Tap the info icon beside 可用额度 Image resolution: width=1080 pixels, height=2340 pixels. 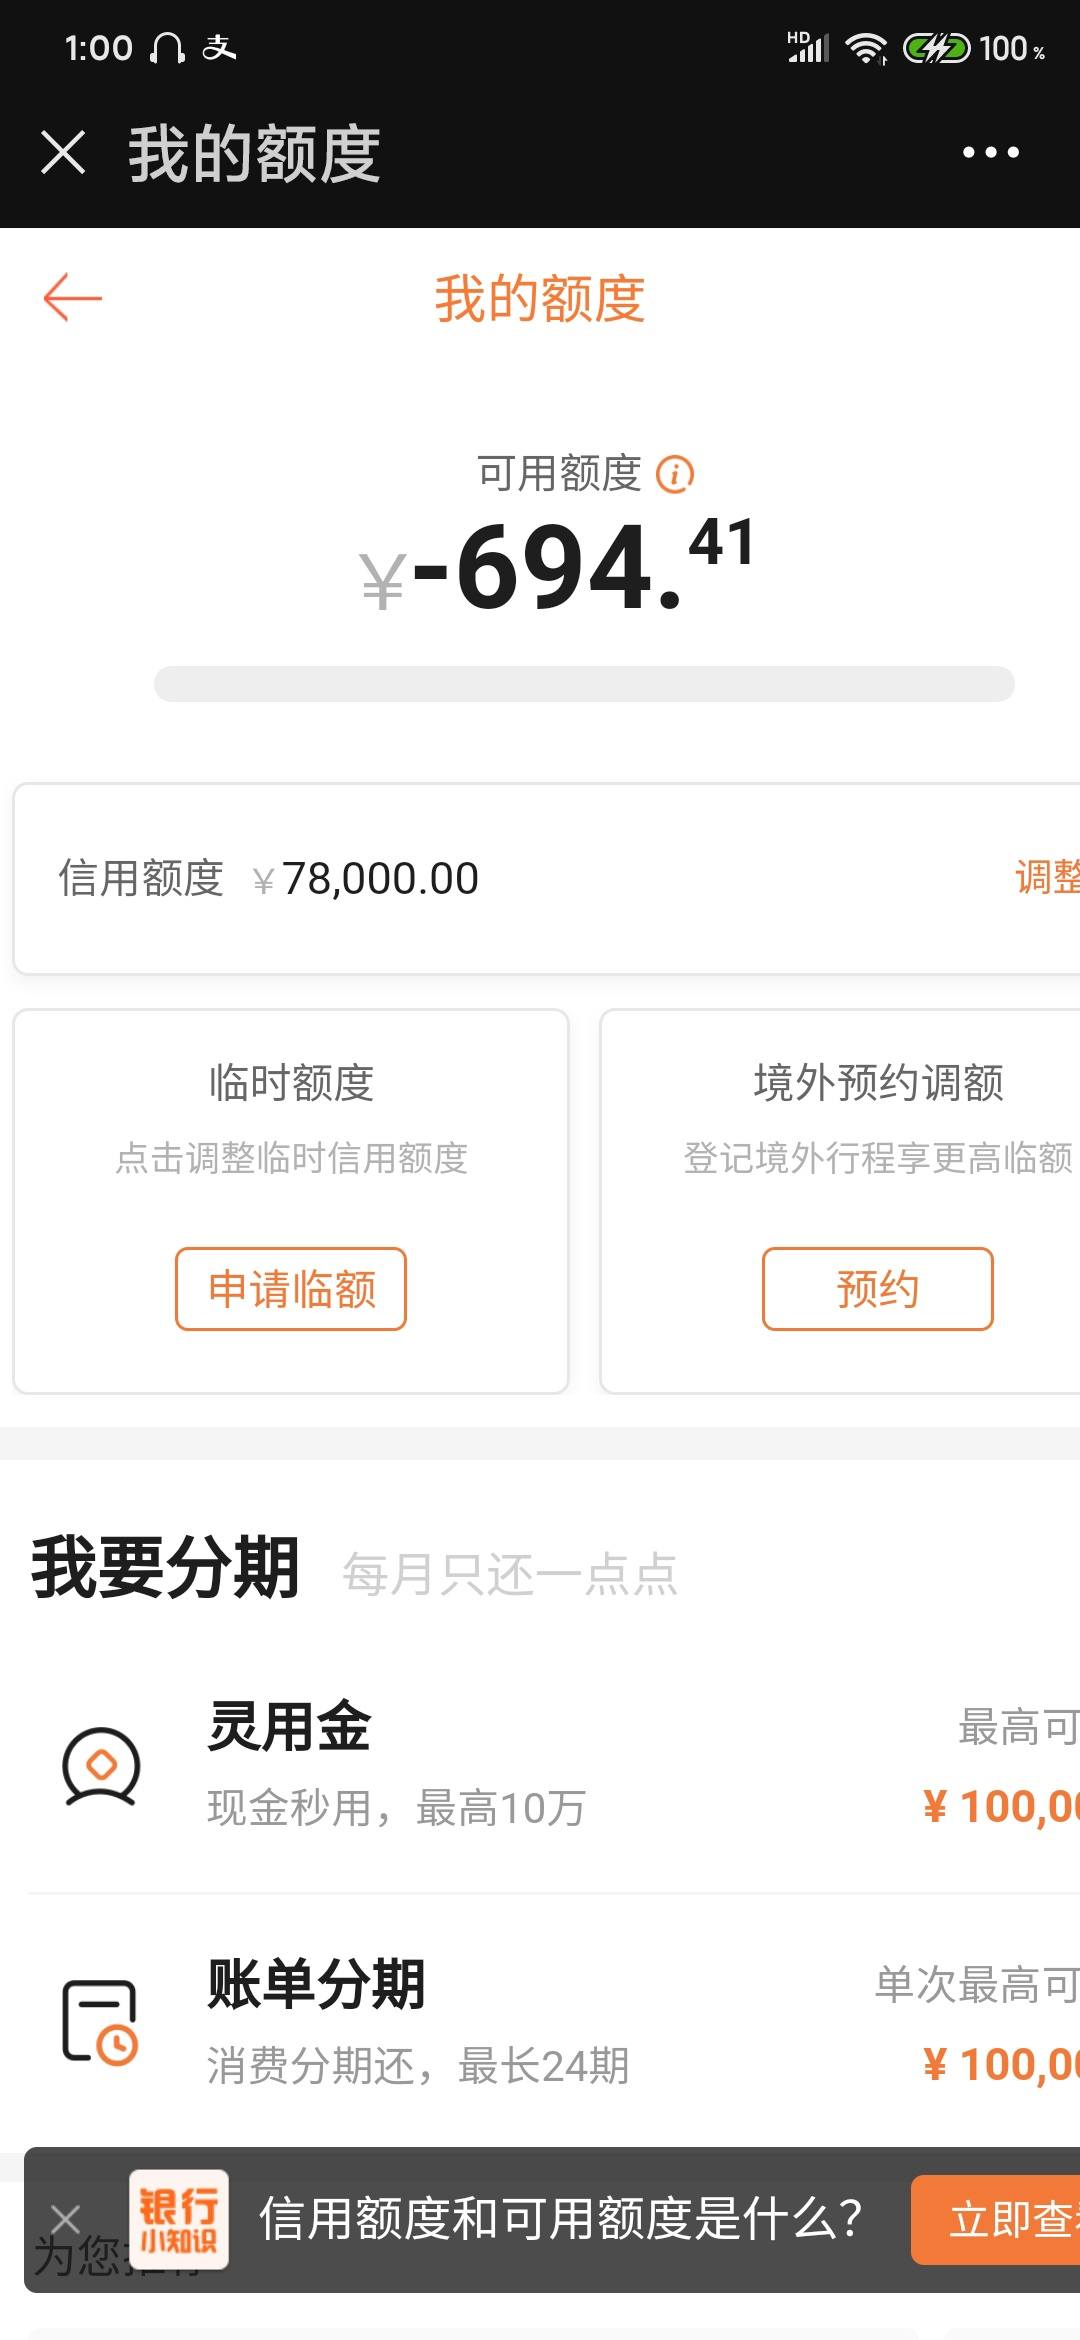[x=675, y=474]
